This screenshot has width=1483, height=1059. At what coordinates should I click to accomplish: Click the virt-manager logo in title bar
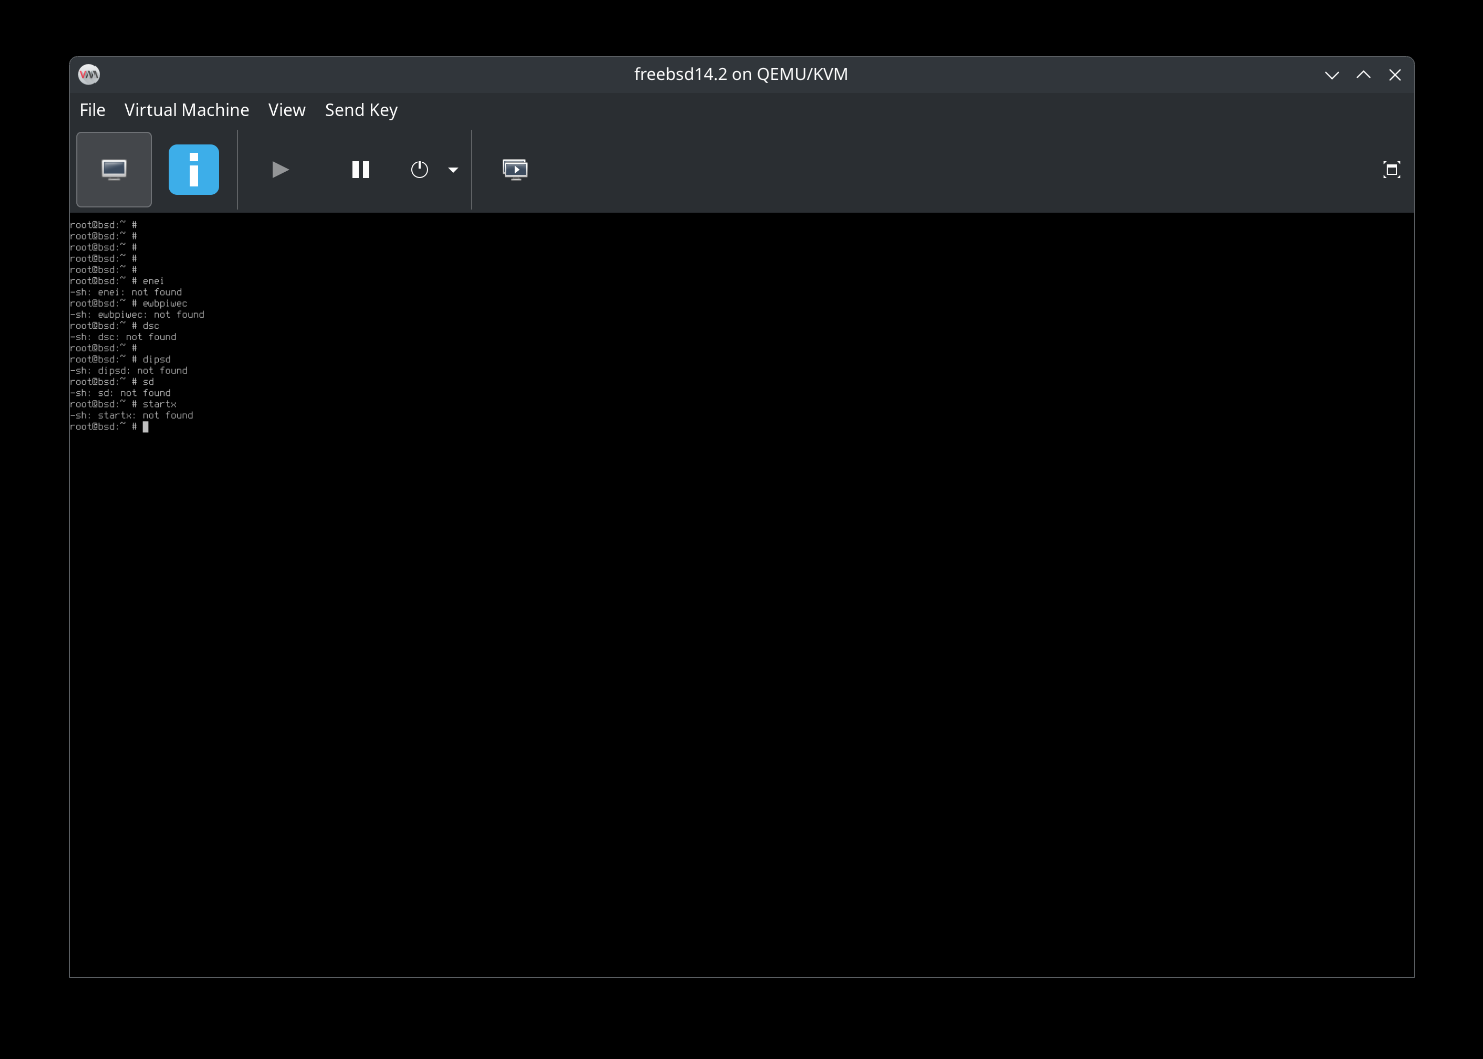click(89, 75)
